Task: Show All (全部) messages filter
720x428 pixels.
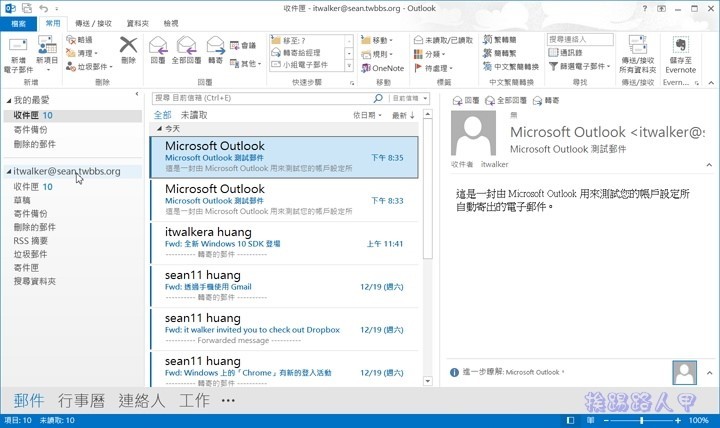Action: tap(163, 115)
